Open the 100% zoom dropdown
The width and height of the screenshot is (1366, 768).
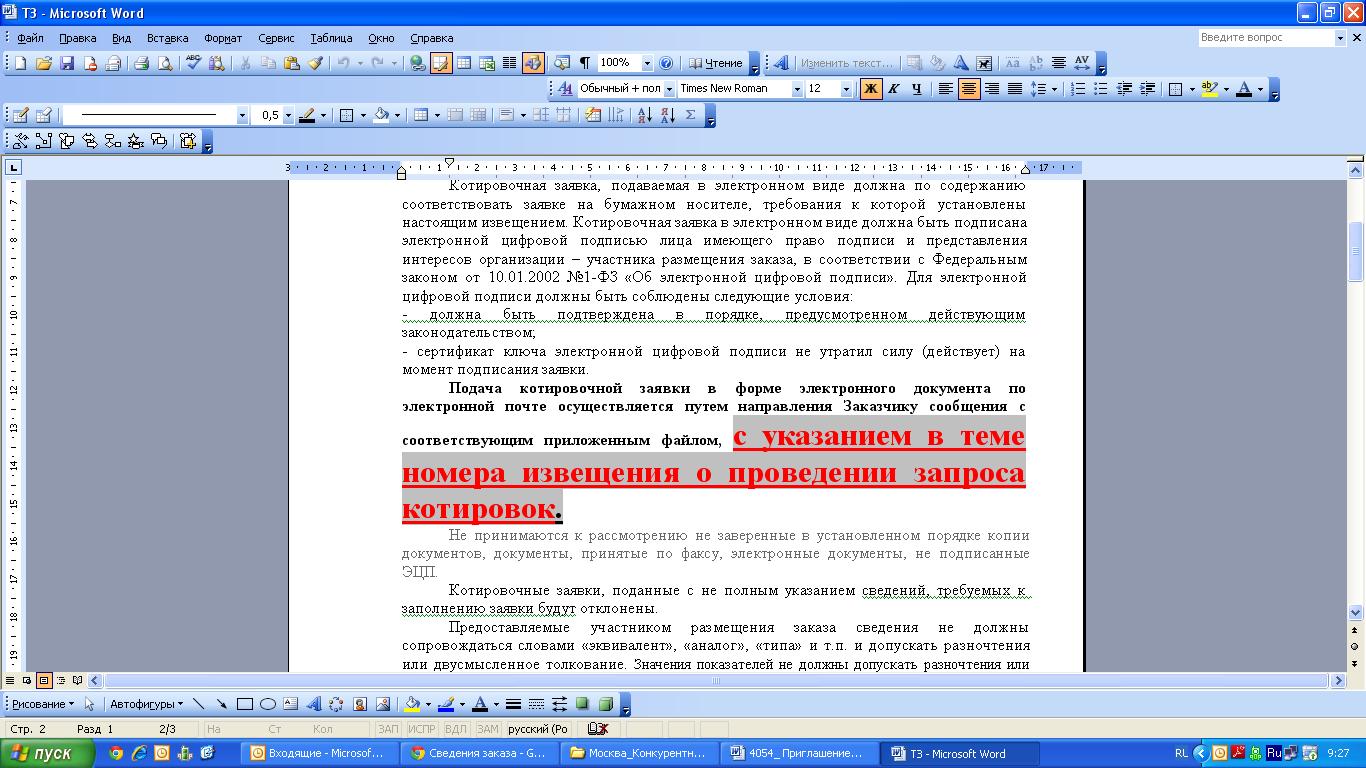[x=647, y=63]
